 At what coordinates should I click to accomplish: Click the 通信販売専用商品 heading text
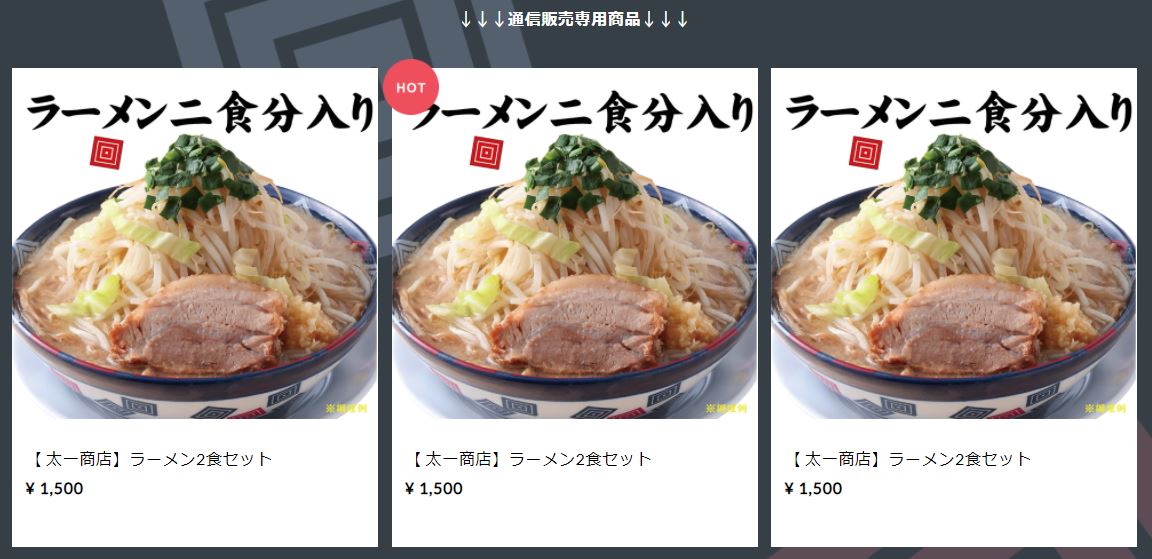pyautogui.click(x=575, y=19)
